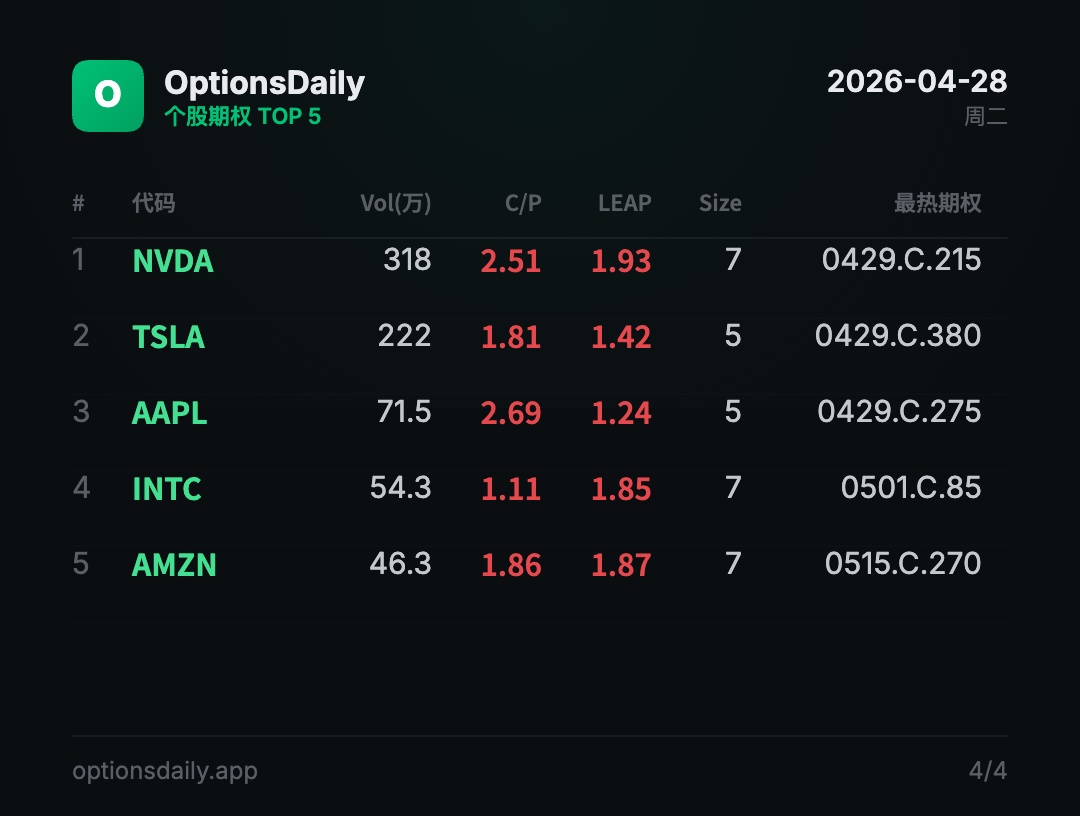Click the LEAP column header
Screen dimensions: 1080x816
(624, 203)
